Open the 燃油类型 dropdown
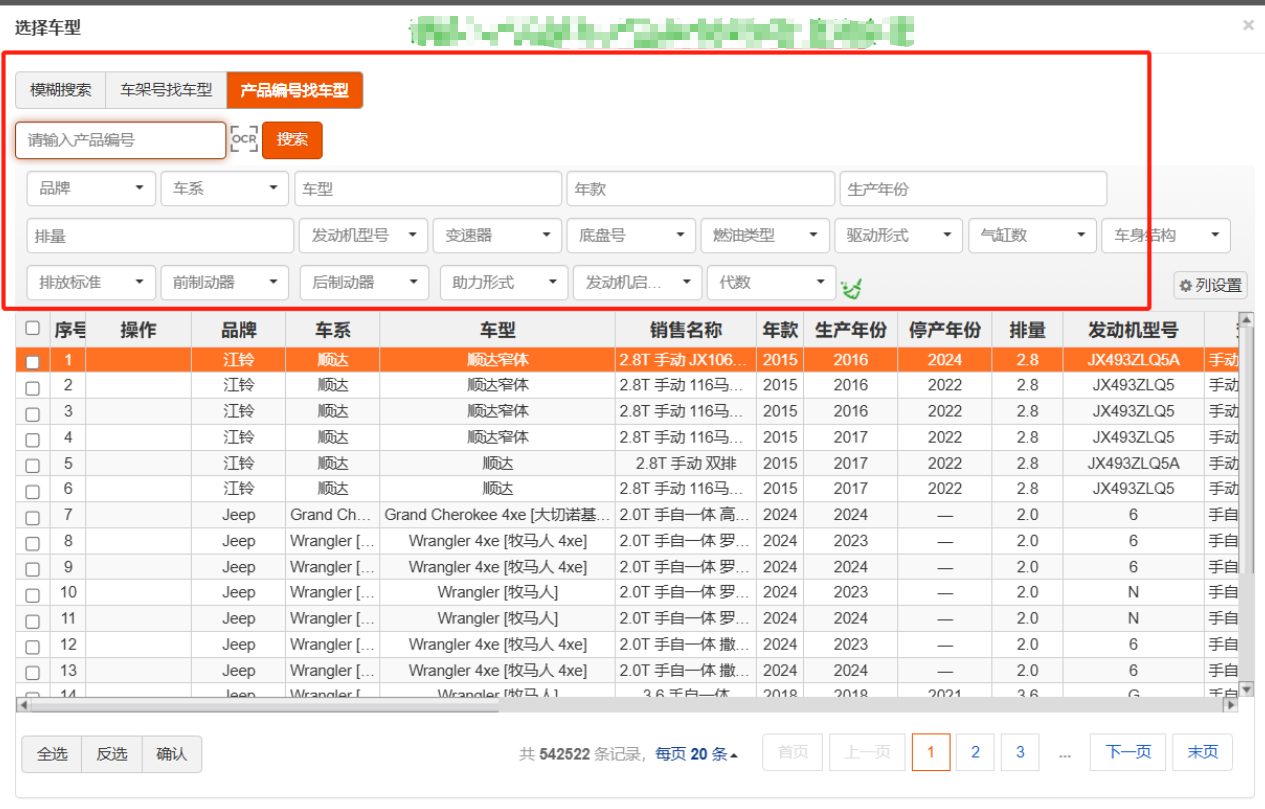The width and height of the screenshot is (1265, 809). click(764, 235)
